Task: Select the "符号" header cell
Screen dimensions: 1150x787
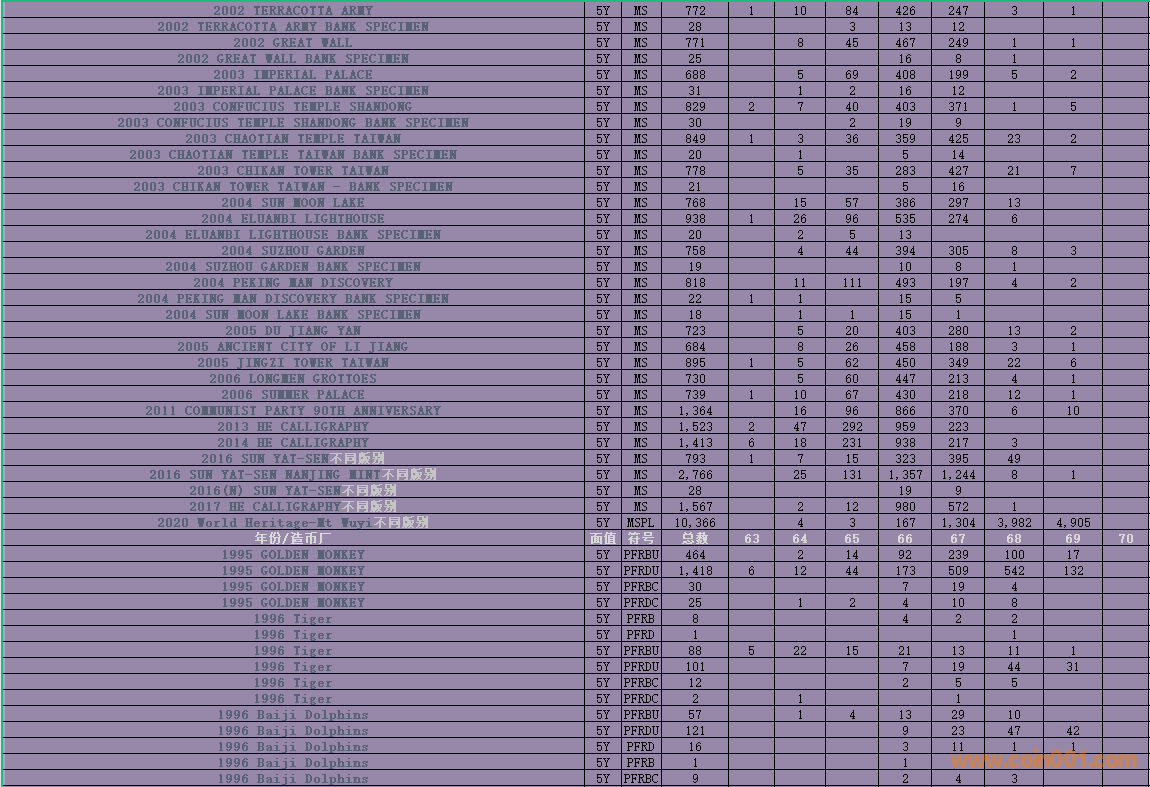Action: pos(641,538)
